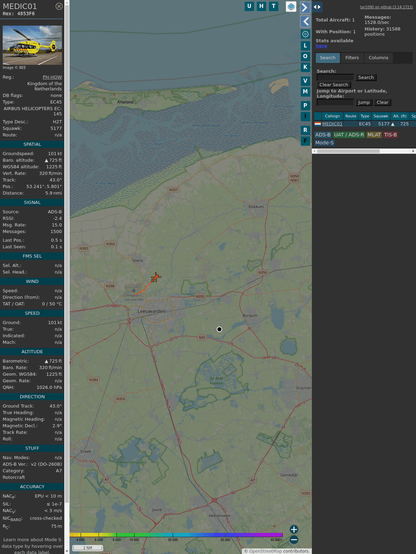Open the tar1090 on github link
Screen dimensions: 416x554
click(386, 7)
